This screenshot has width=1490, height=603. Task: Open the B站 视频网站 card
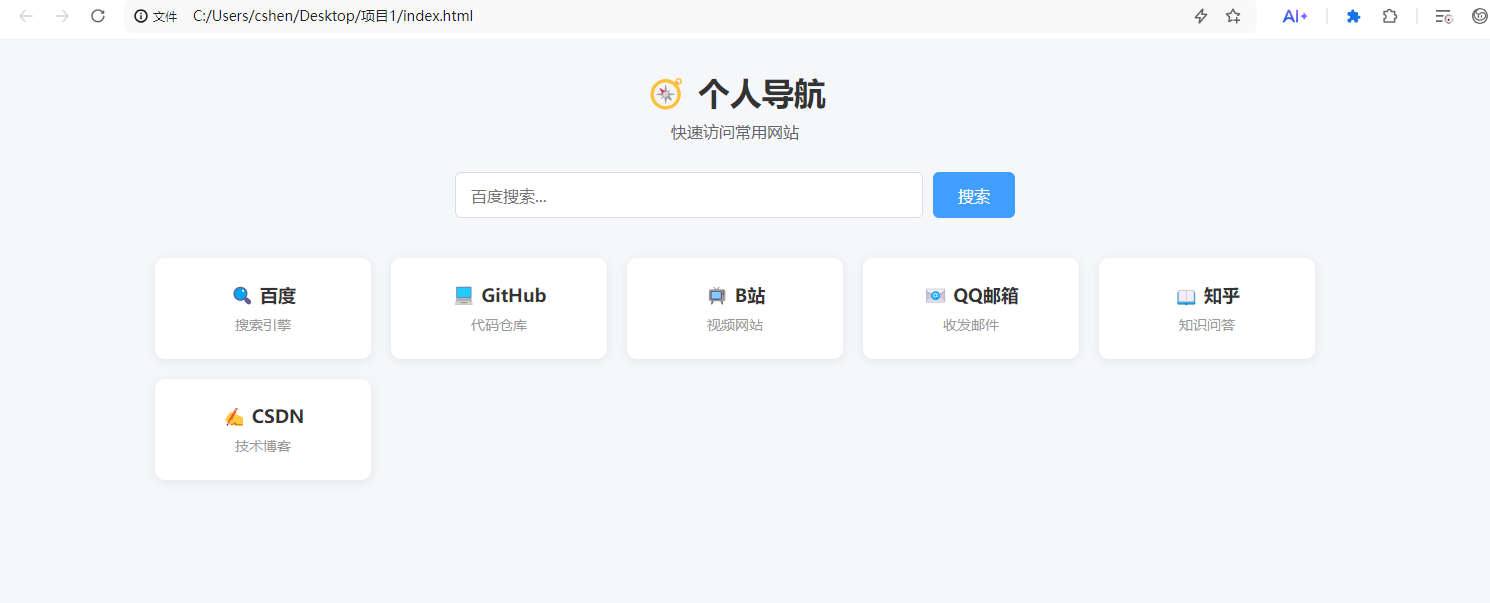coord(735,308)
